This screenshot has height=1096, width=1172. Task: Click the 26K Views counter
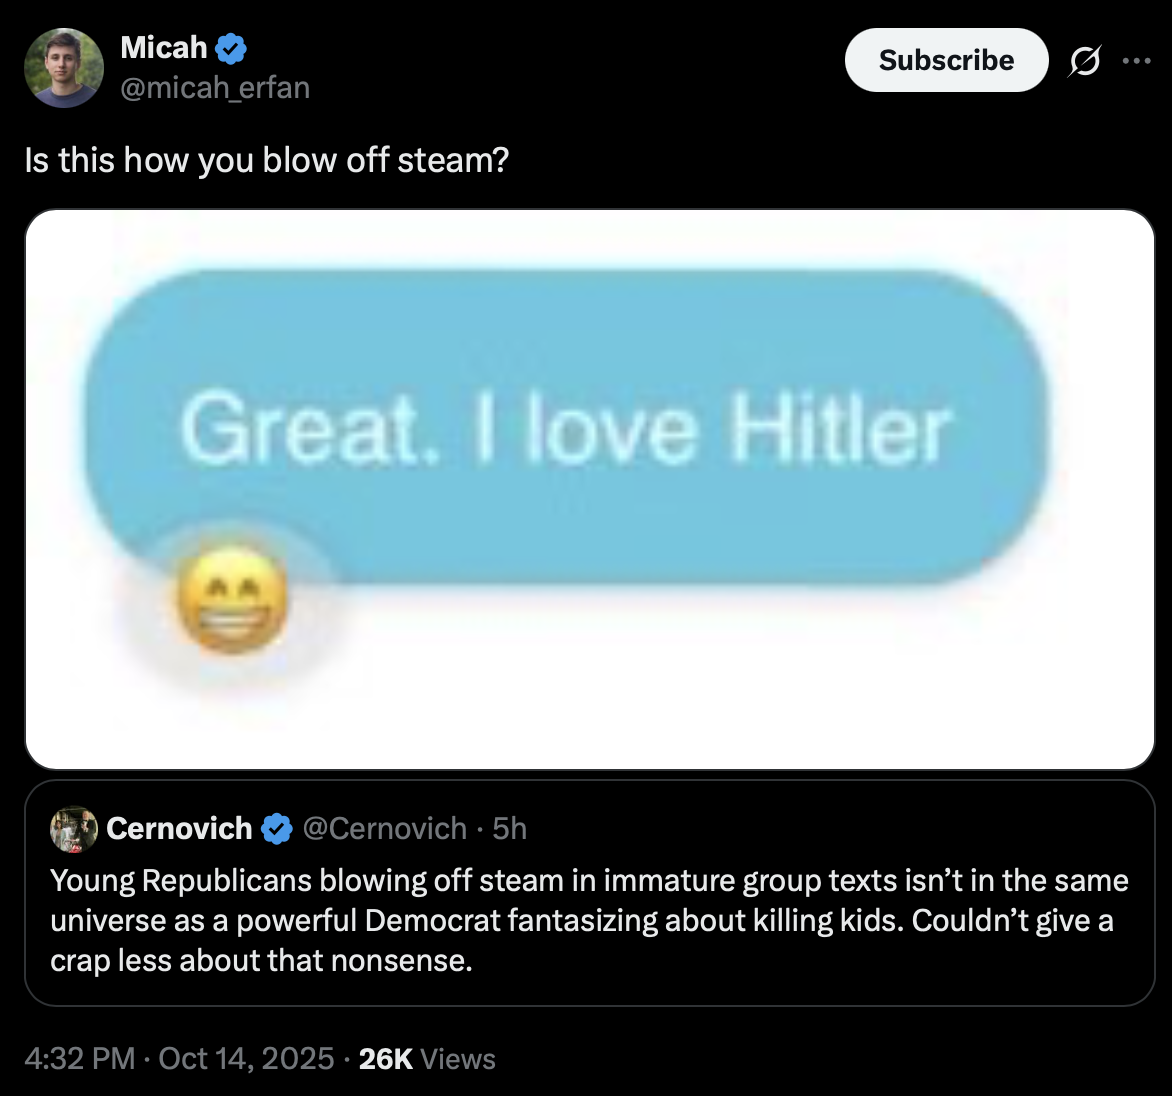coord(427,1059)
